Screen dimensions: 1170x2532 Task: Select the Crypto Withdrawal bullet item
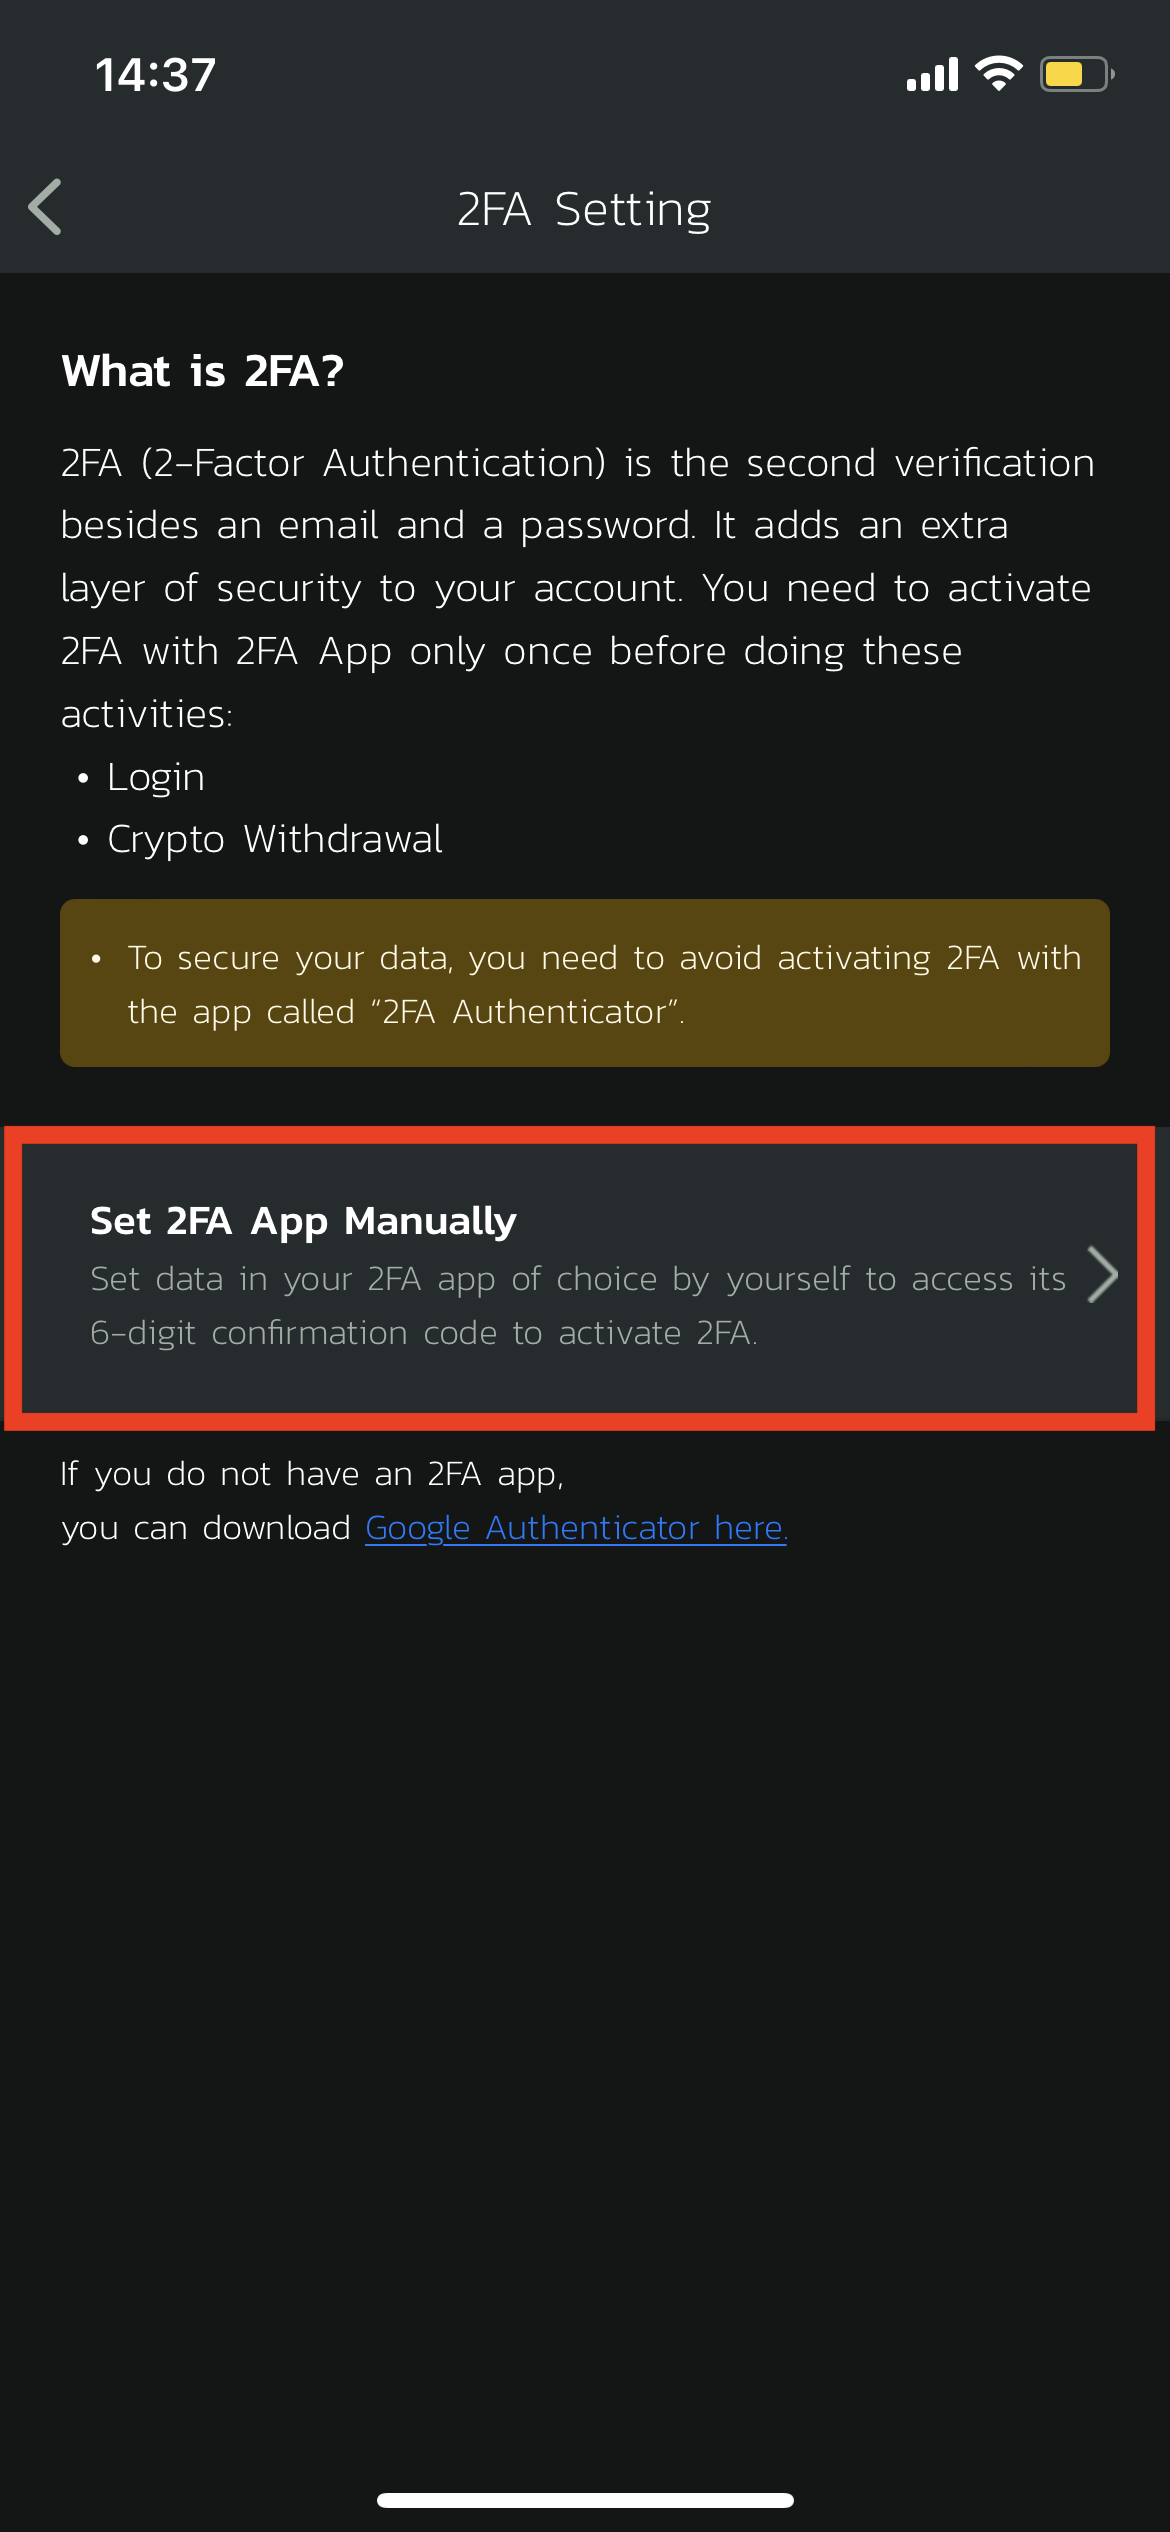click(x=275, y=839)
